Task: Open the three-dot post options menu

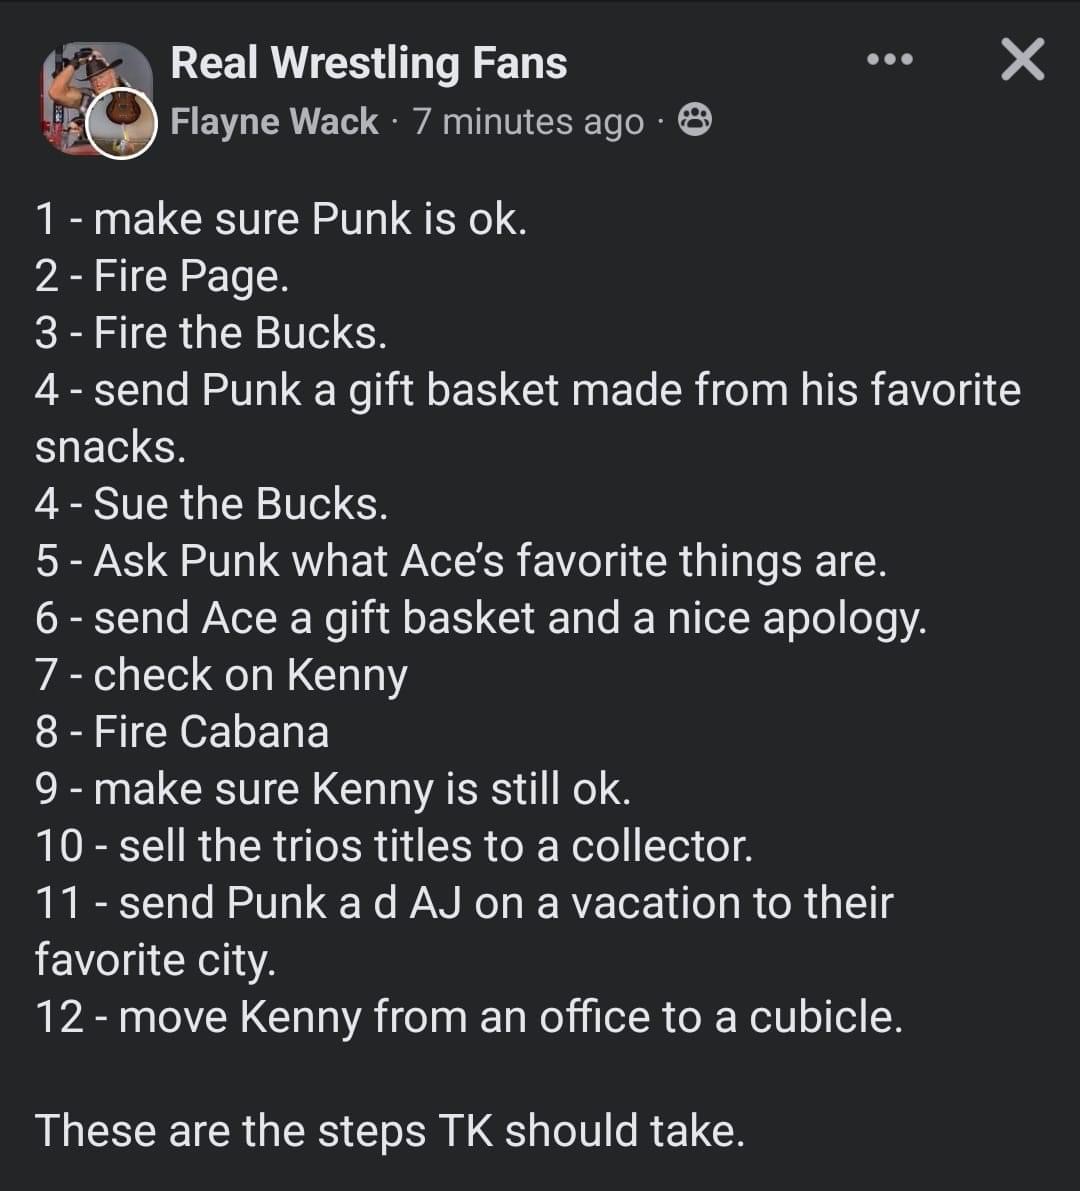Action: click(x=889, y=60)
